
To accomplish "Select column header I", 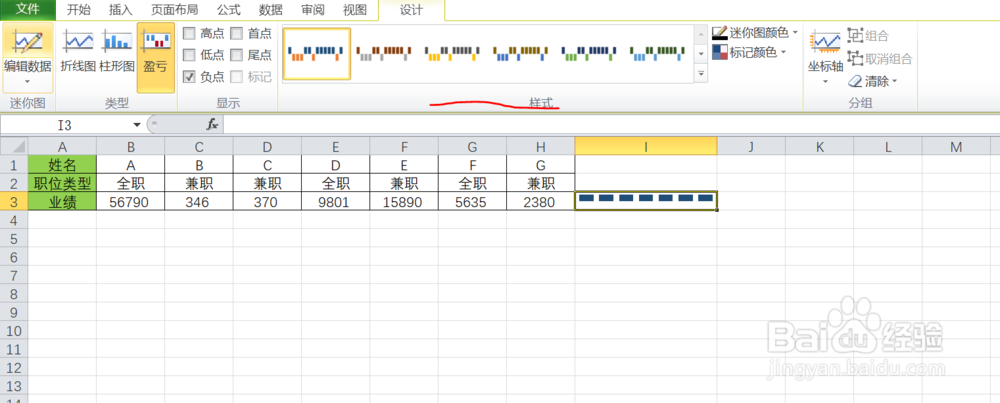I will pos(645,147).
